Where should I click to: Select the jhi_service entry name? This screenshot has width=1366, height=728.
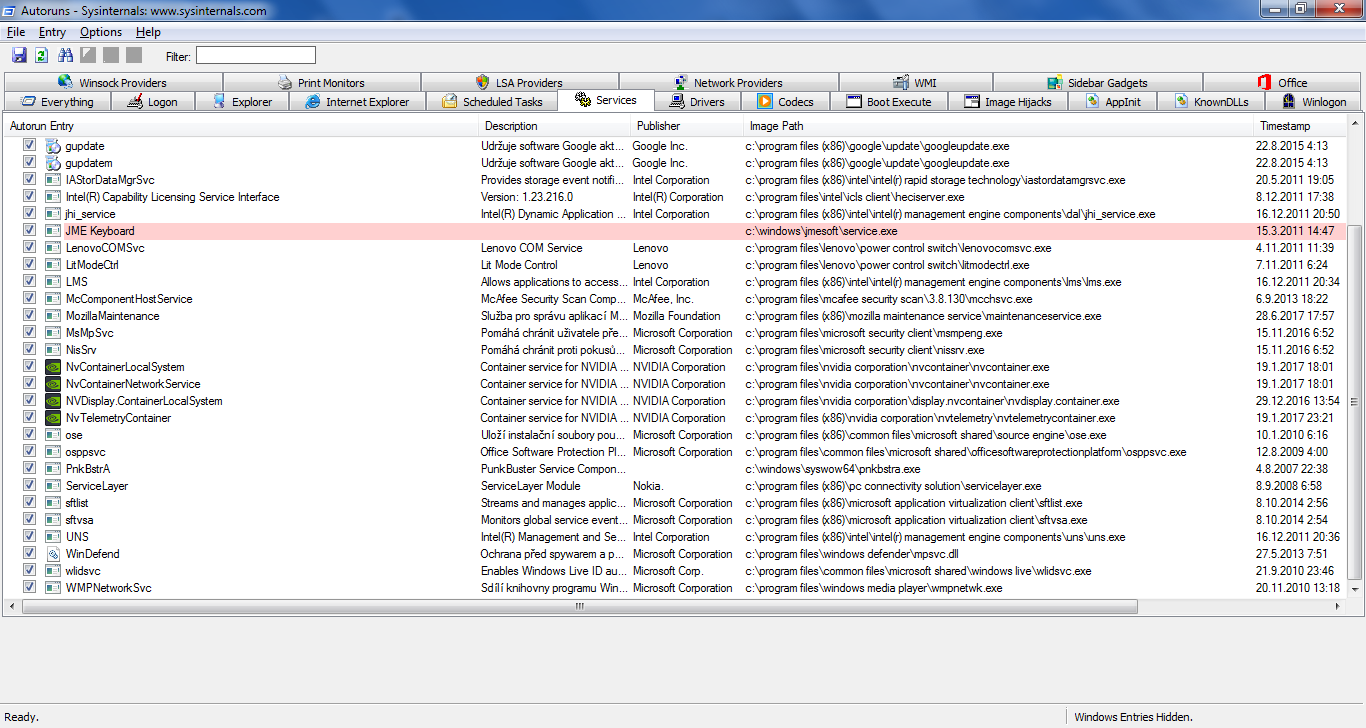point(90,214)
